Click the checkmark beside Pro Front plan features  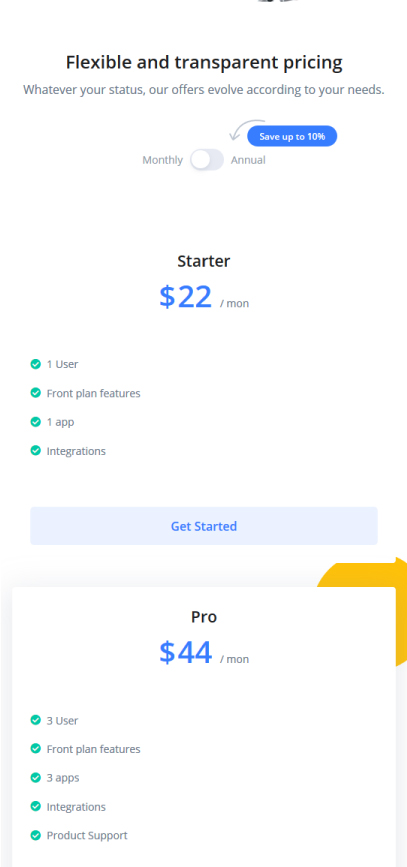(x=35, y=749)
